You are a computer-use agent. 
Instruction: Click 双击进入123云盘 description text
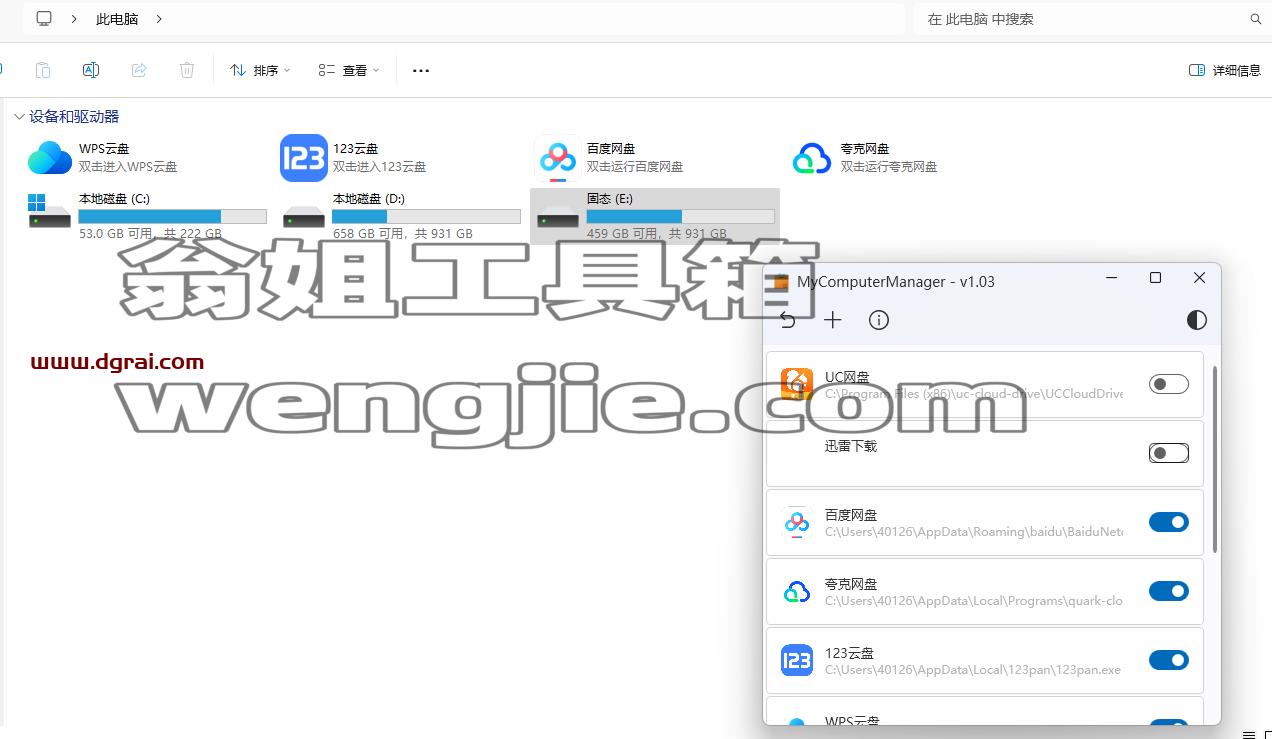[380, 167]
